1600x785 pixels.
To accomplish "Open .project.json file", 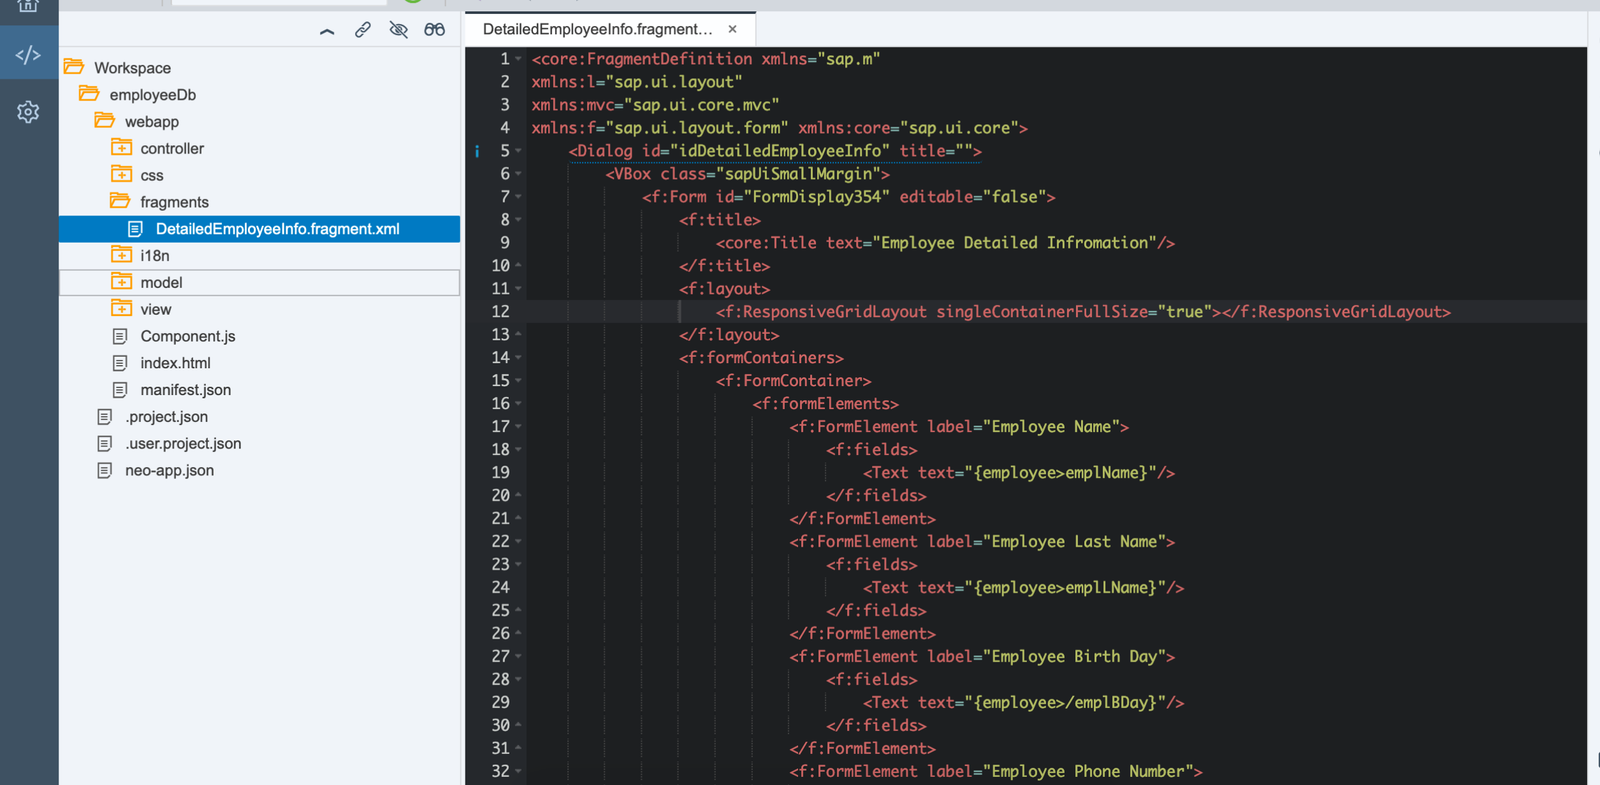I will 166,417.
